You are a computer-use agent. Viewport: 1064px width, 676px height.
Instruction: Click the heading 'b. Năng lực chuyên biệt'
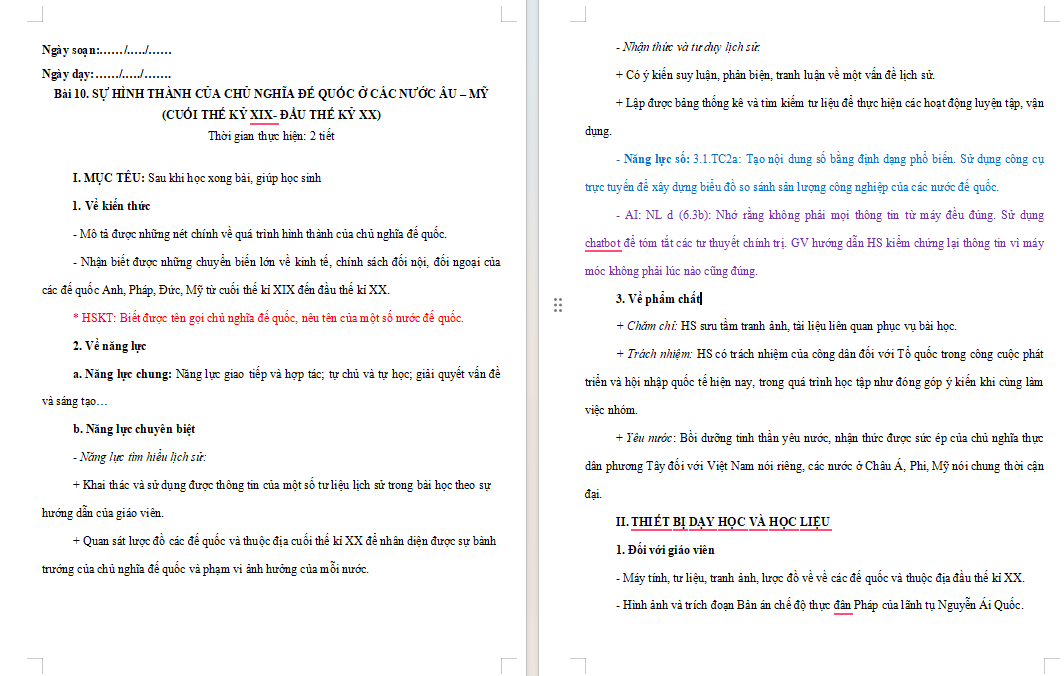tap(134, 429)
